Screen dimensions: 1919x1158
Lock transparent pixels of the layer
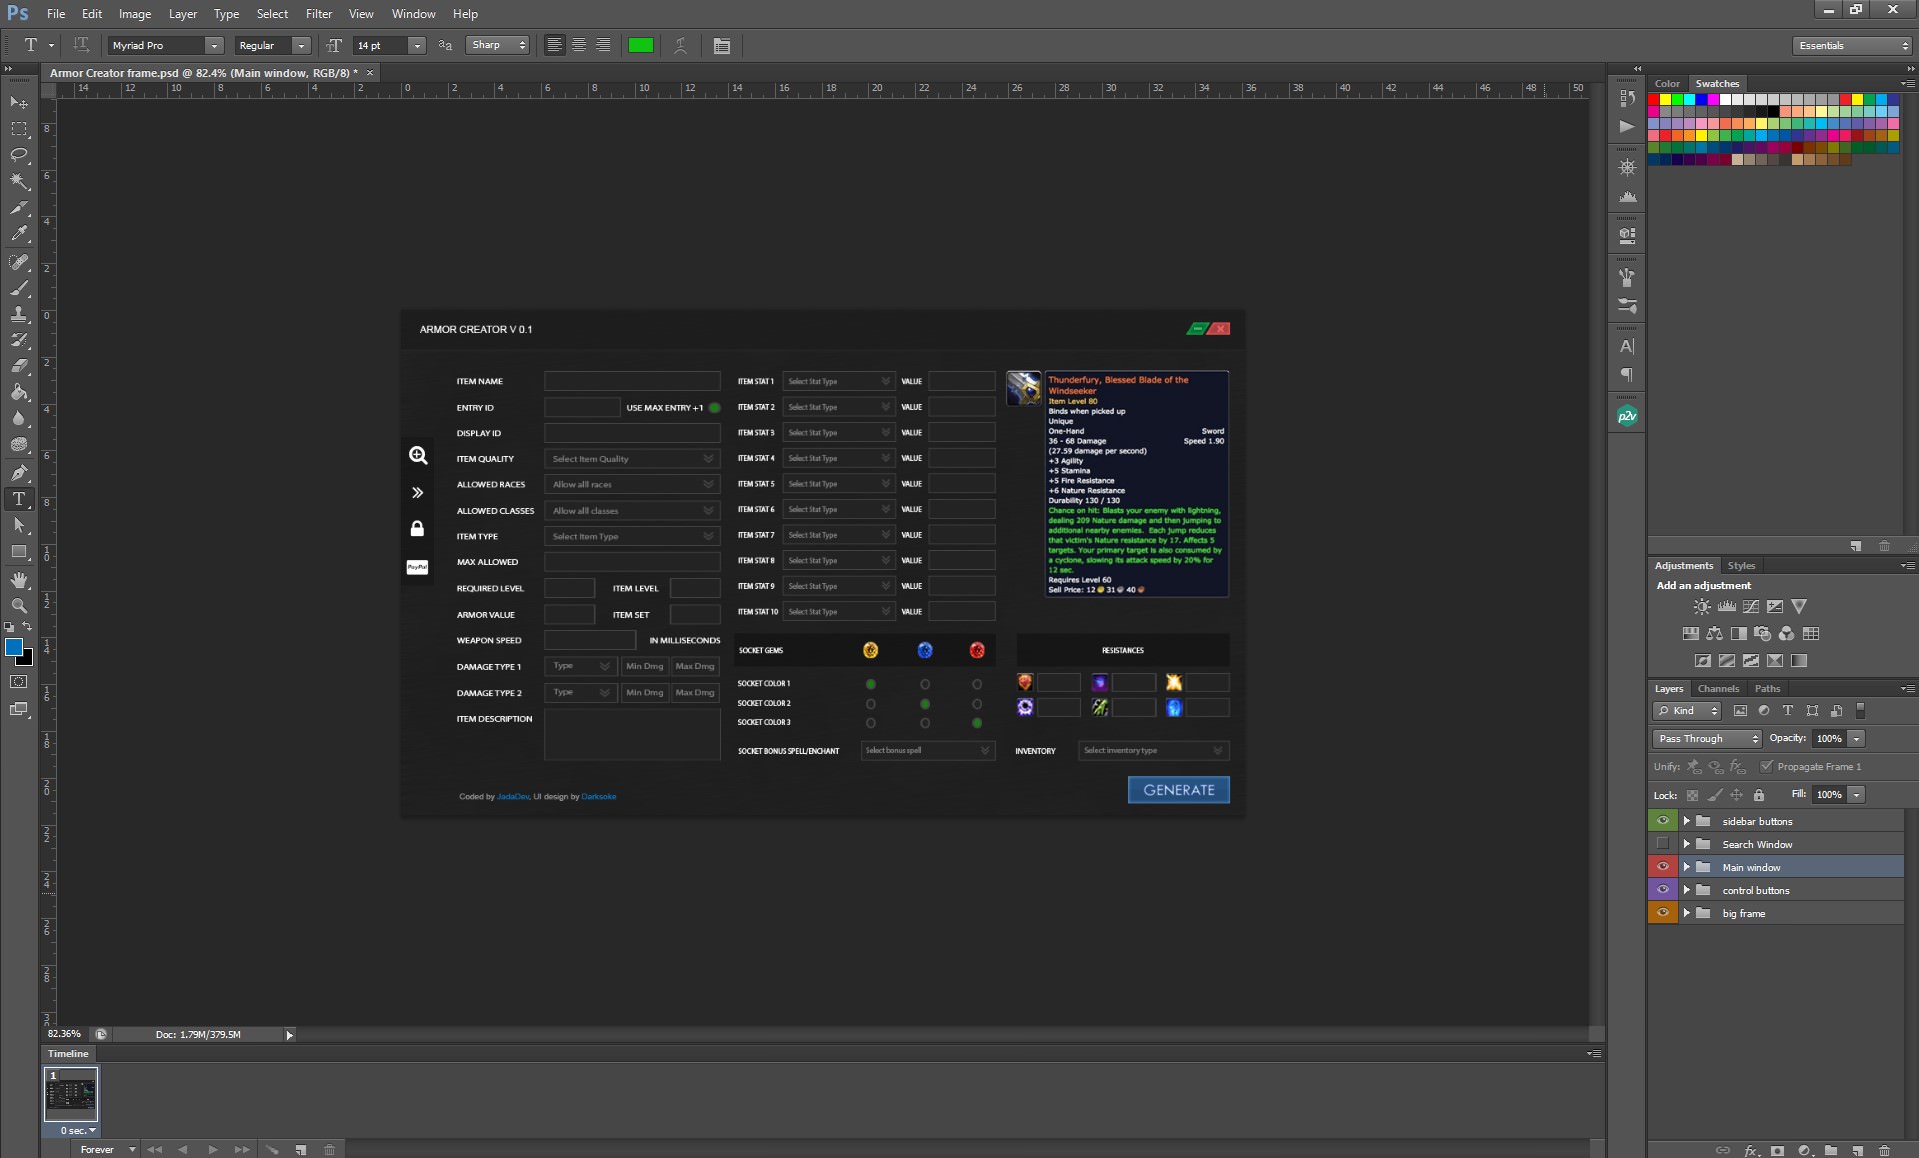coord(1692,795)
